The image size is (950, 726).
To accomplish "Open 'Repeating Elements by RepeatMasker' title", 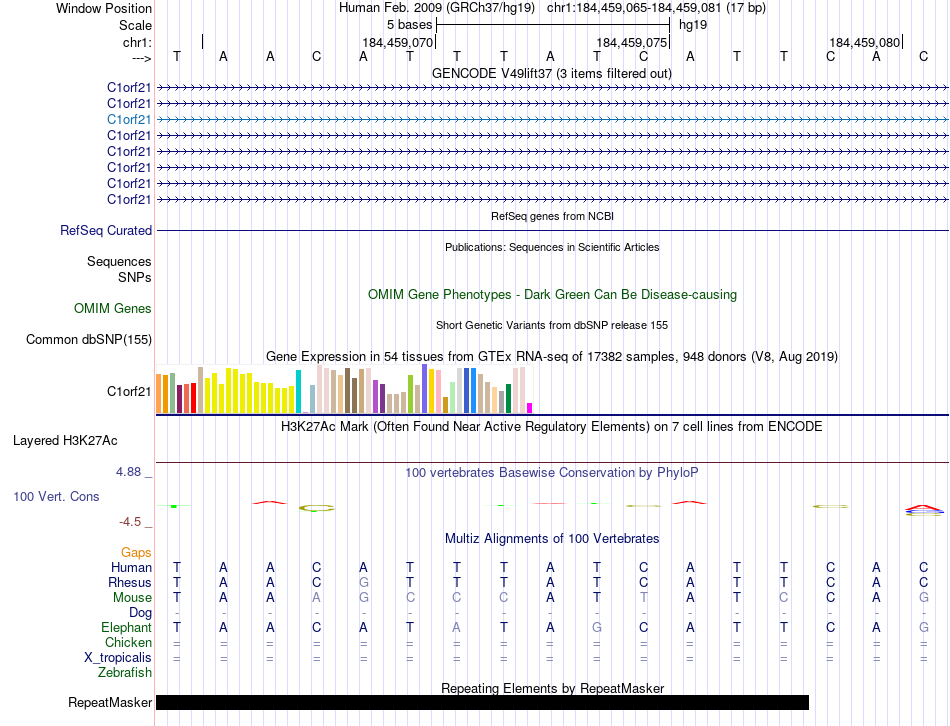I will [x=553, y=688].
